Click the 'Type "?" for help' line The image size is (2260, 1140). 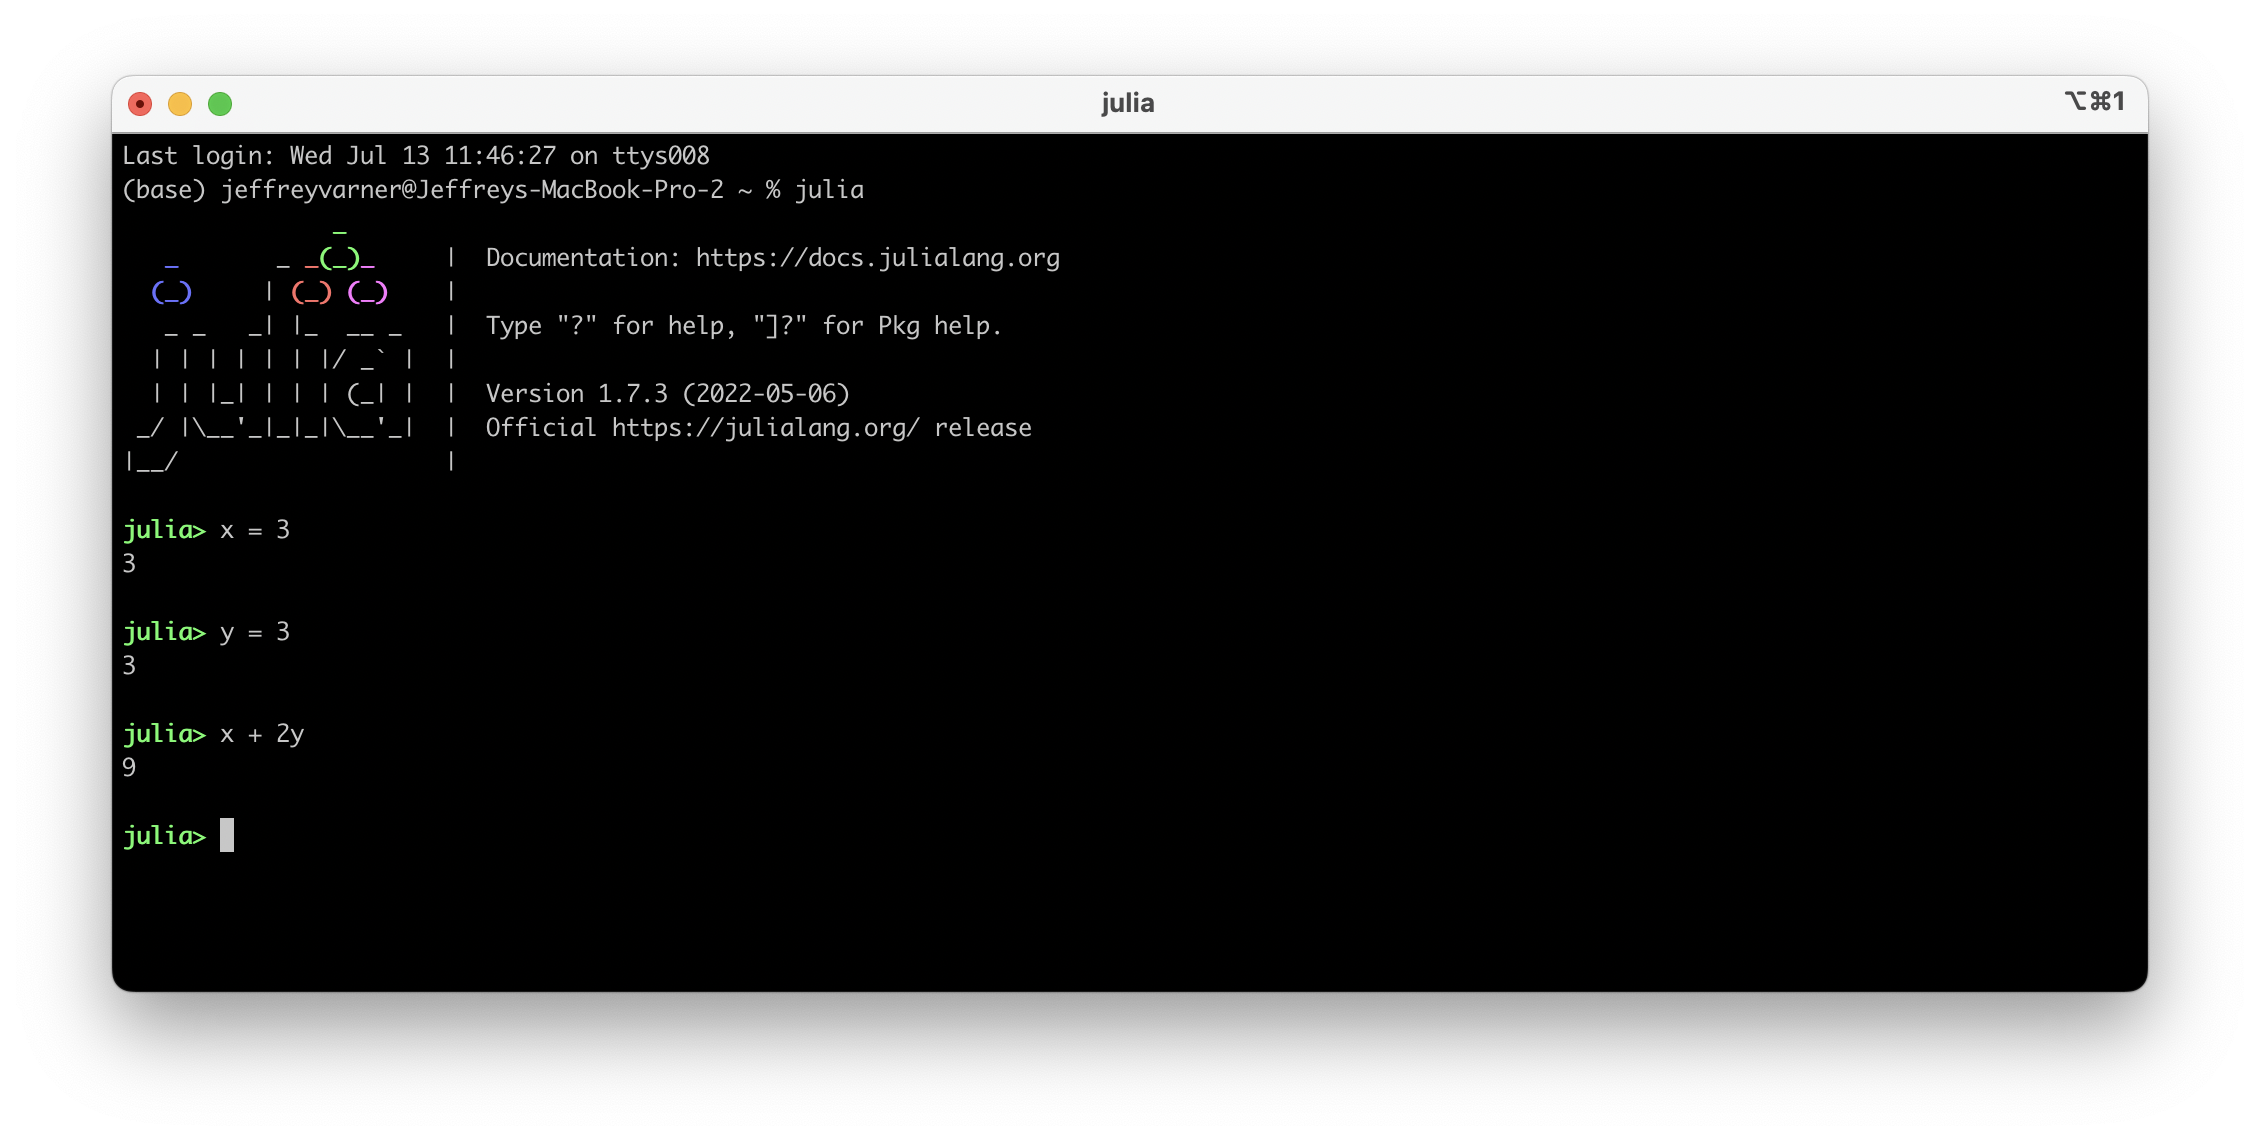(744, 326)
